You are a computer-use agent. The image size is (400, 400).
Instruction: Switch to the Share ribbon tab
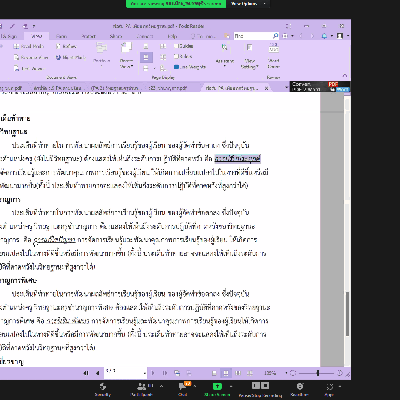coord(116,36)
